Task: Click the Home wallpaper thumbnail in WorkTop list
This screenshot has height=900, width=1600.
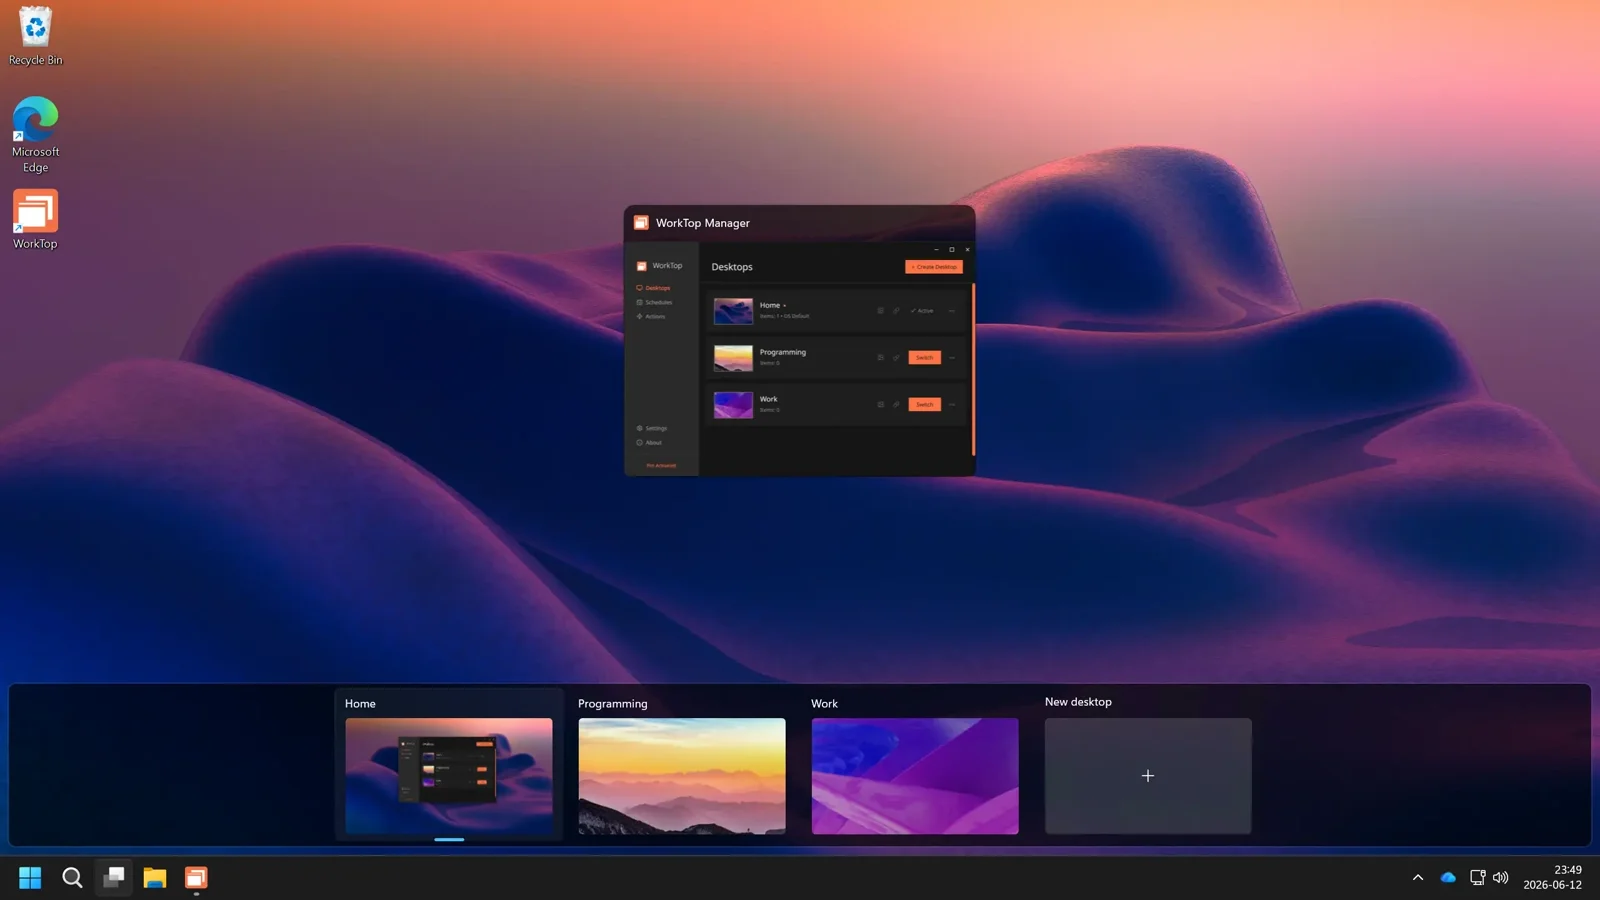Action: tap(733, 311)
